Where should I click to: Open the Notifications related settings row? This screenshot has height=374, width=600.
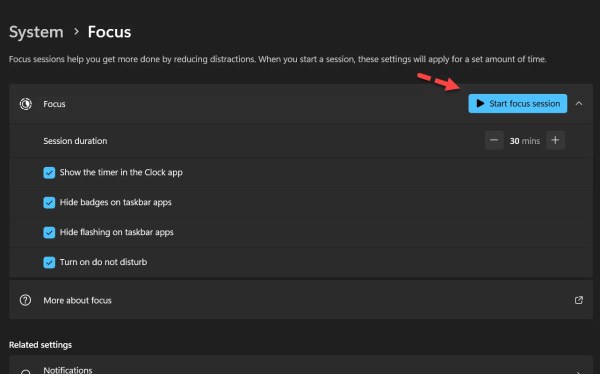click(x=301, y=365)
